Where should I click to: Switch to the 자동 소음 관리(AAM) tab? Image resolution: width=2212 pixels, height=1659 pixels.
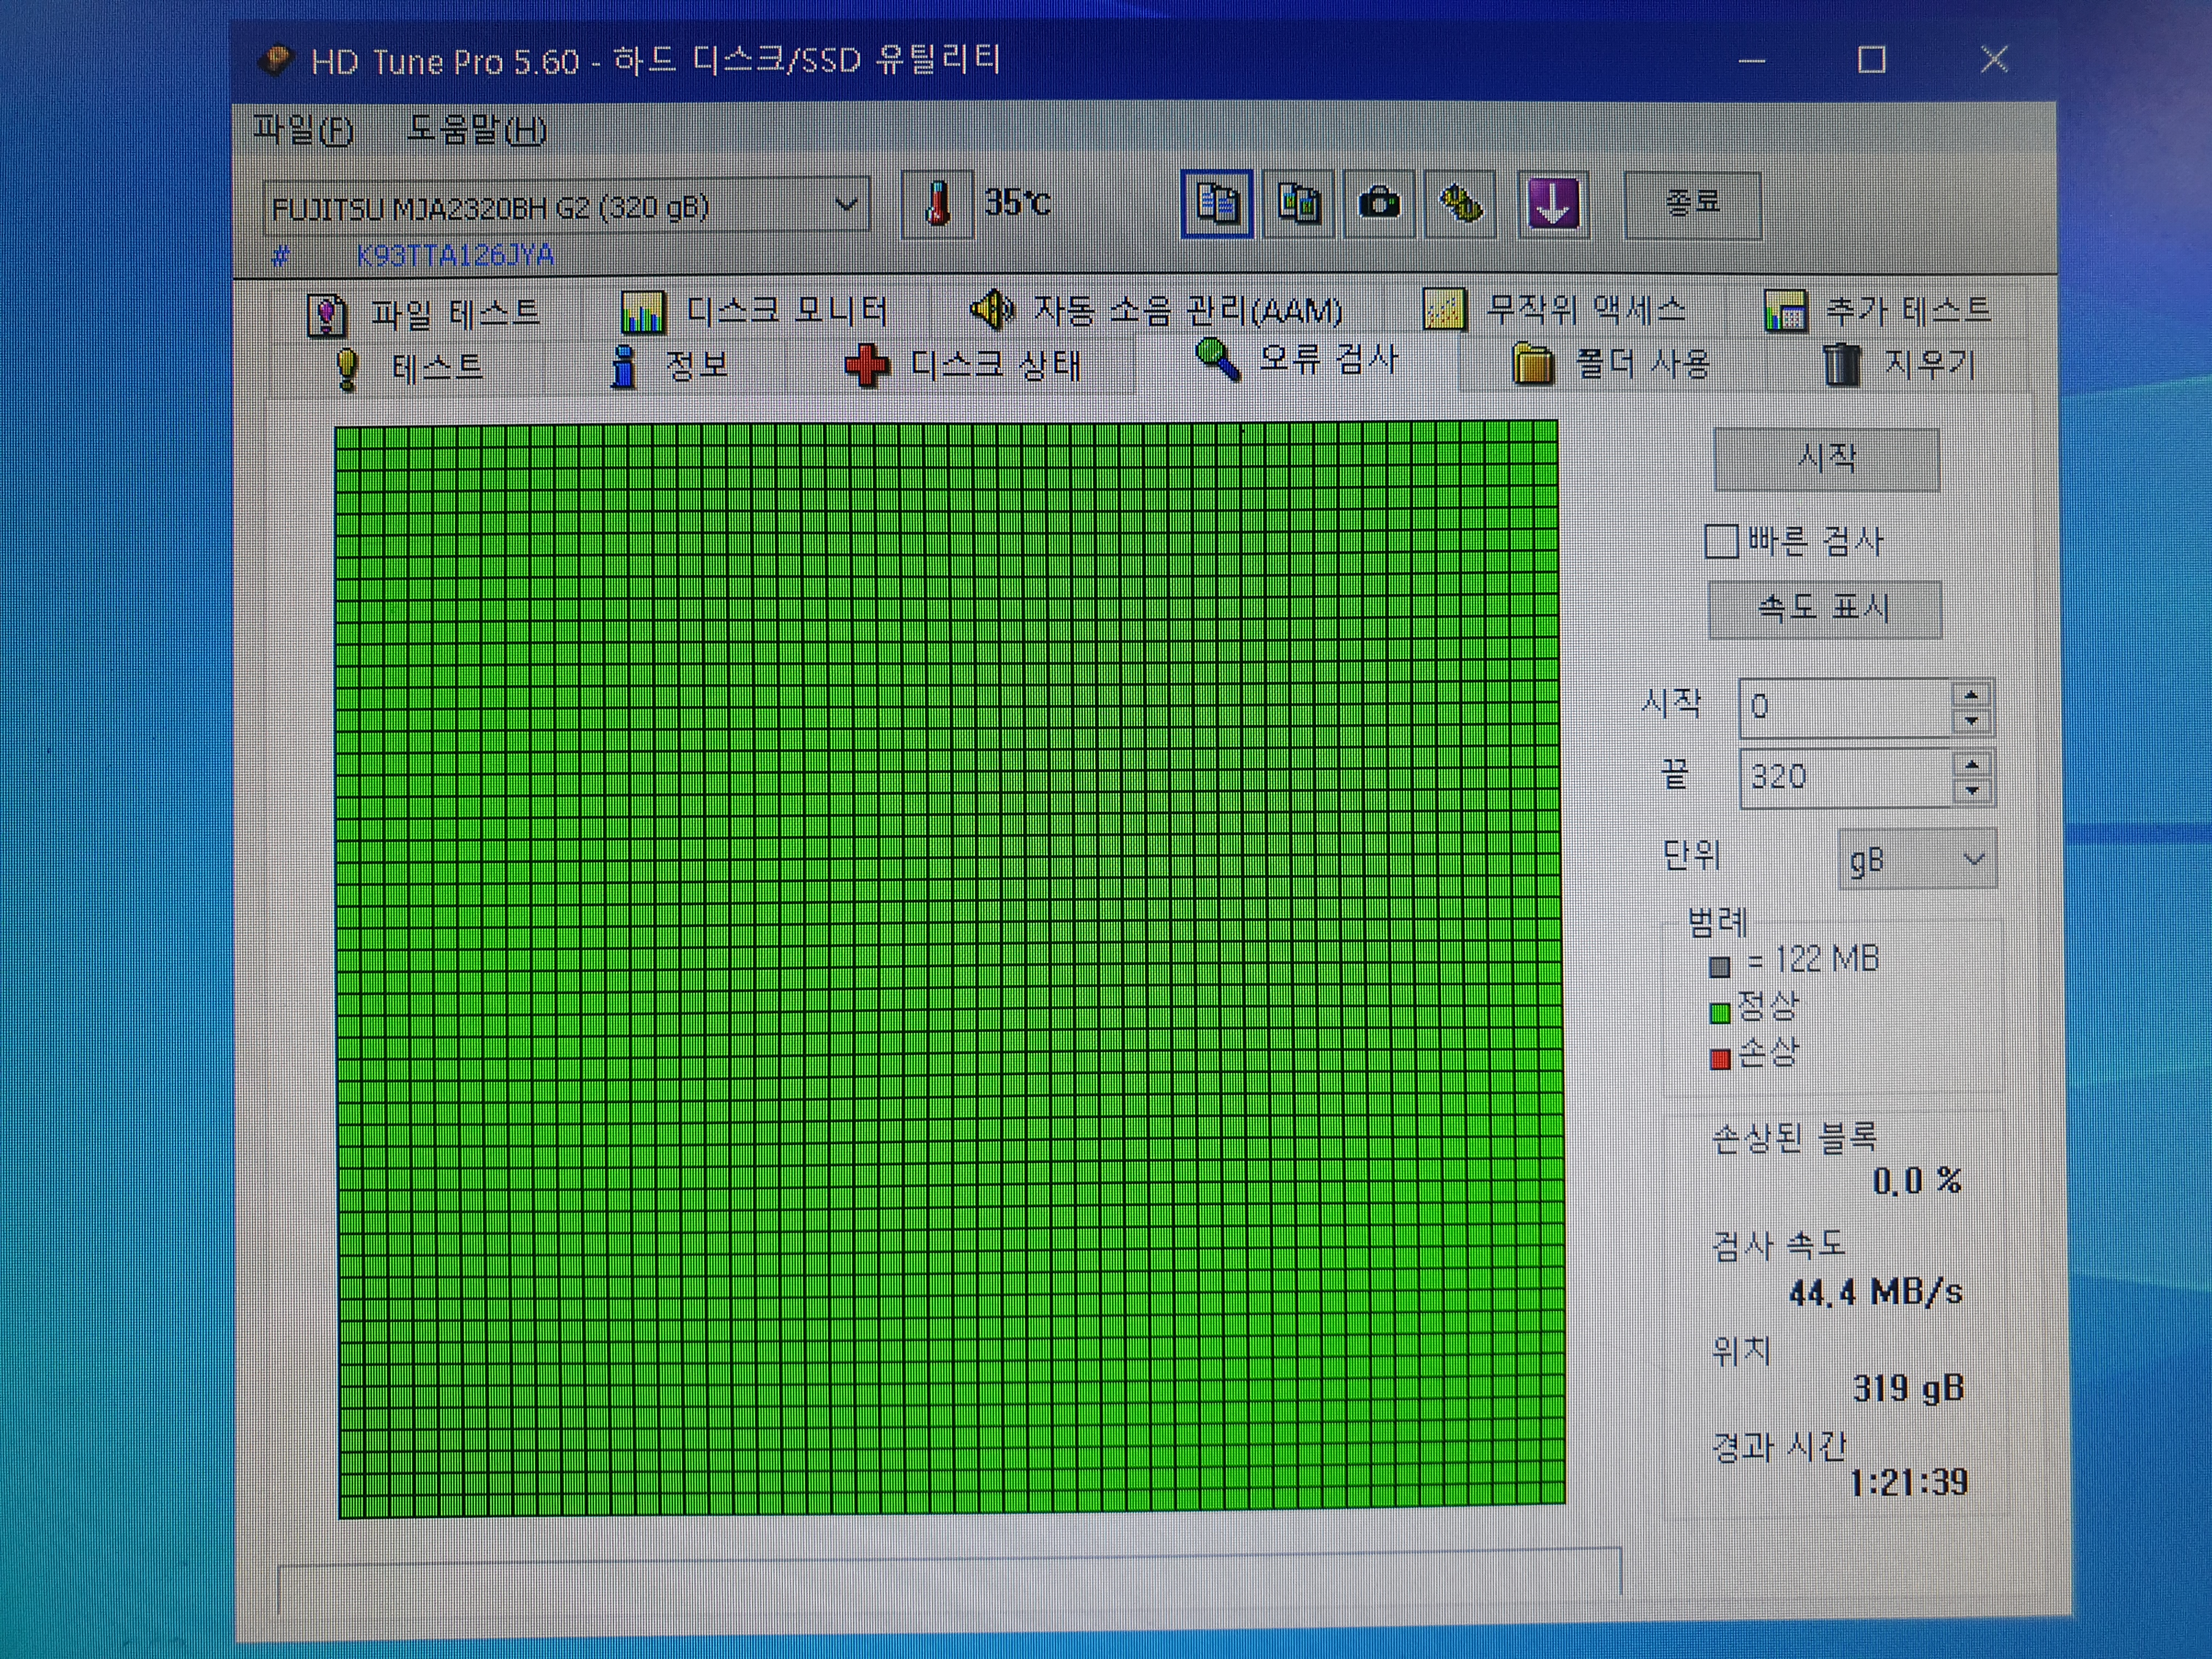click(x=1157, y=310)
